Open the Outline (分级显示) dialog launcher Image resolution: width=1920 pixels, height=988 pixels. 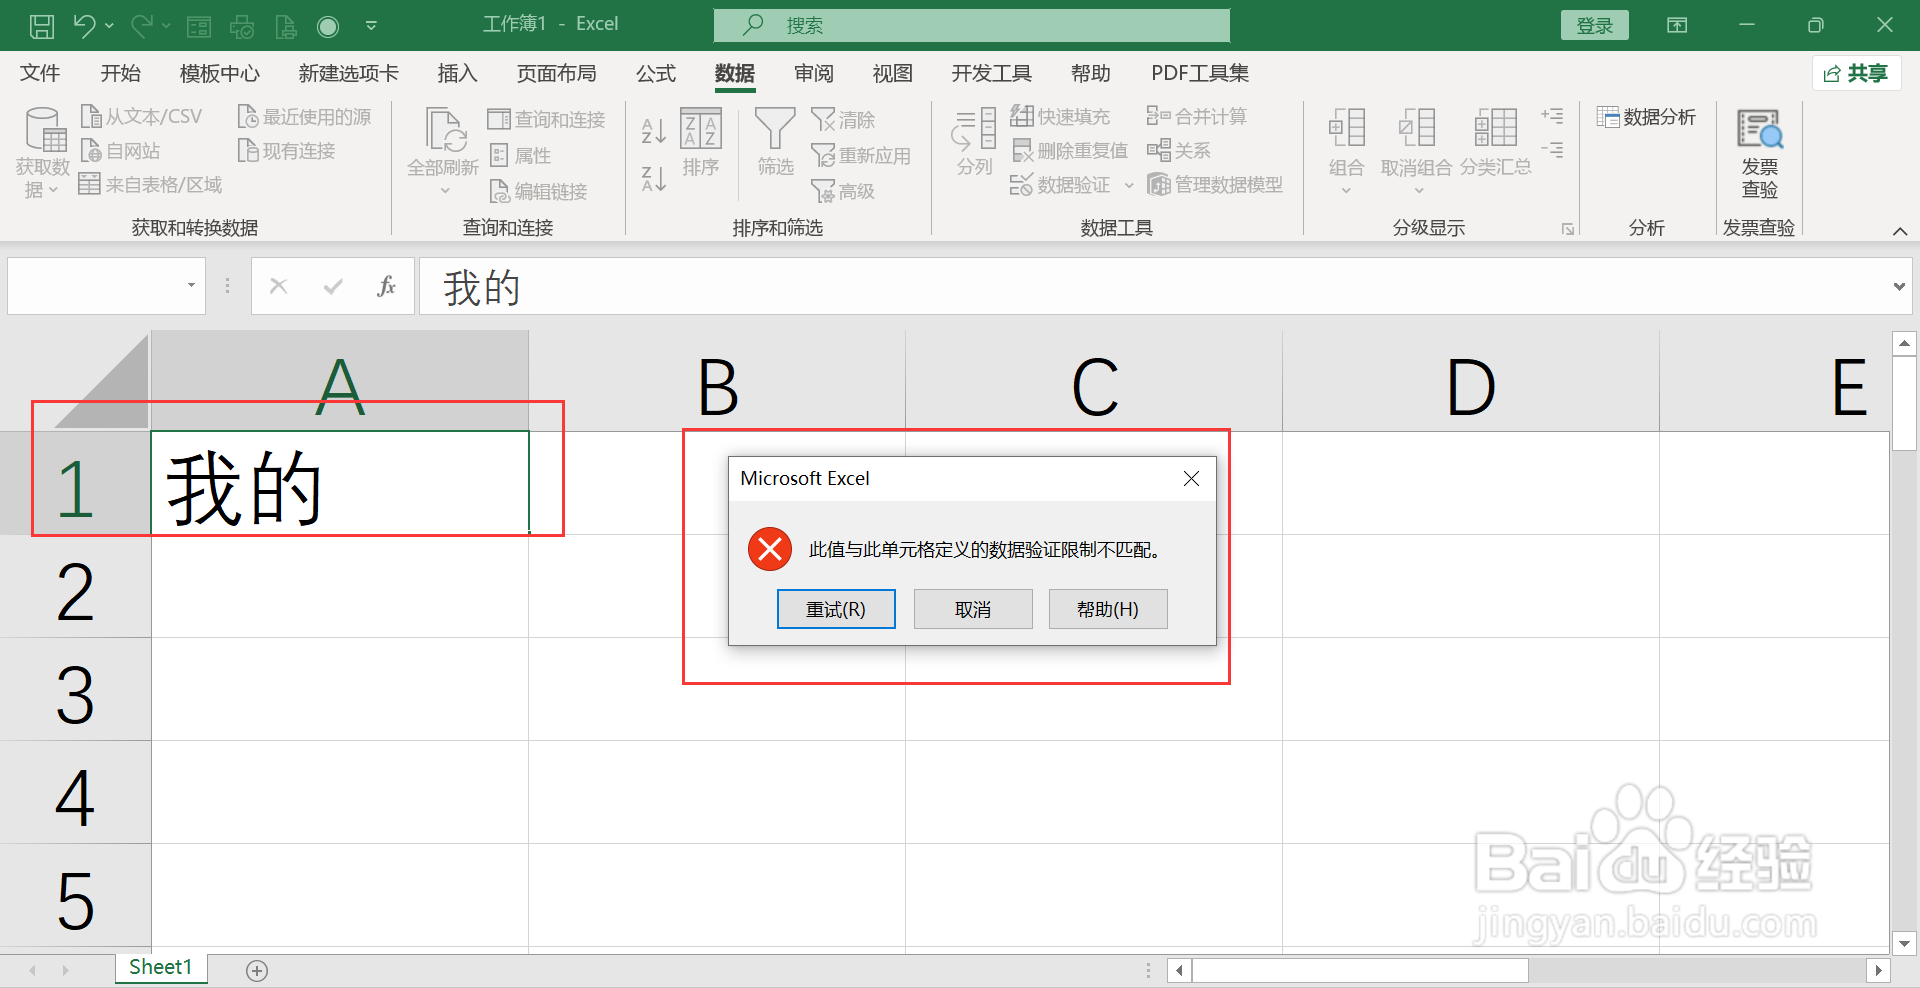pos(1568,229)
